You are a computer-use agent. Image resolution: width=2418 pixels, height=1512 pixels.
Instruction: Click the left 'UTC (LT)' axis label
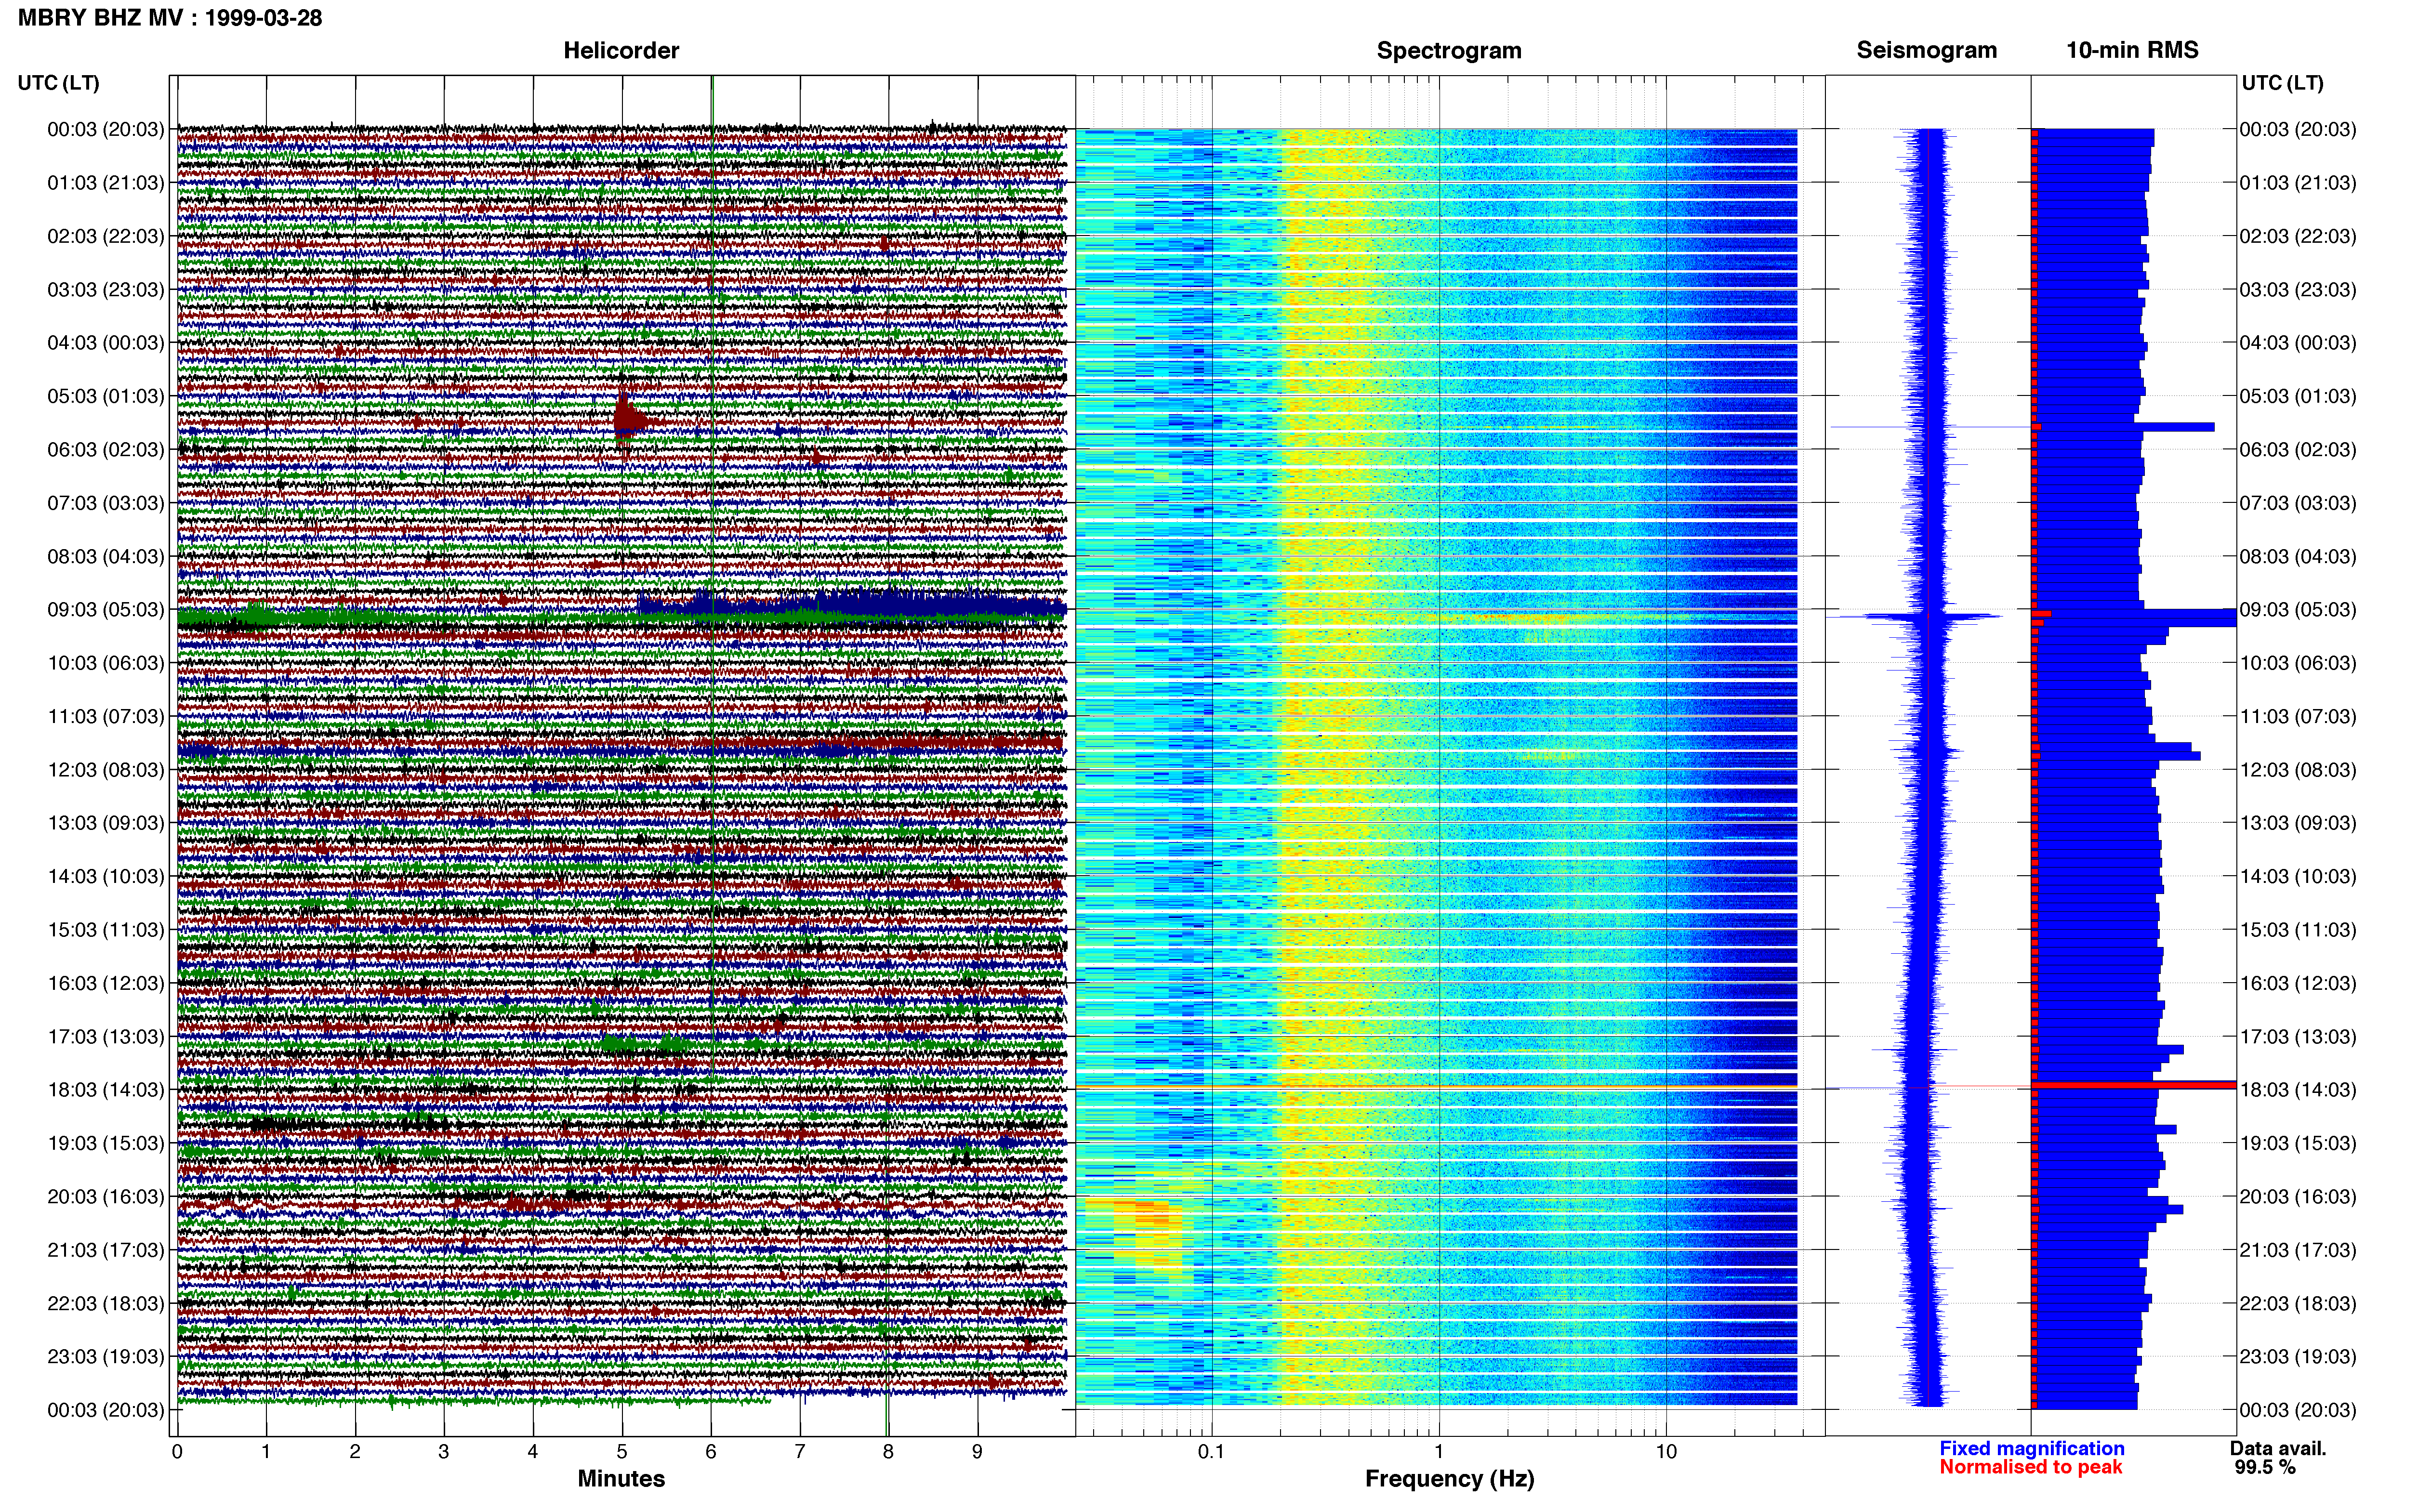click(x=58, y=83)
